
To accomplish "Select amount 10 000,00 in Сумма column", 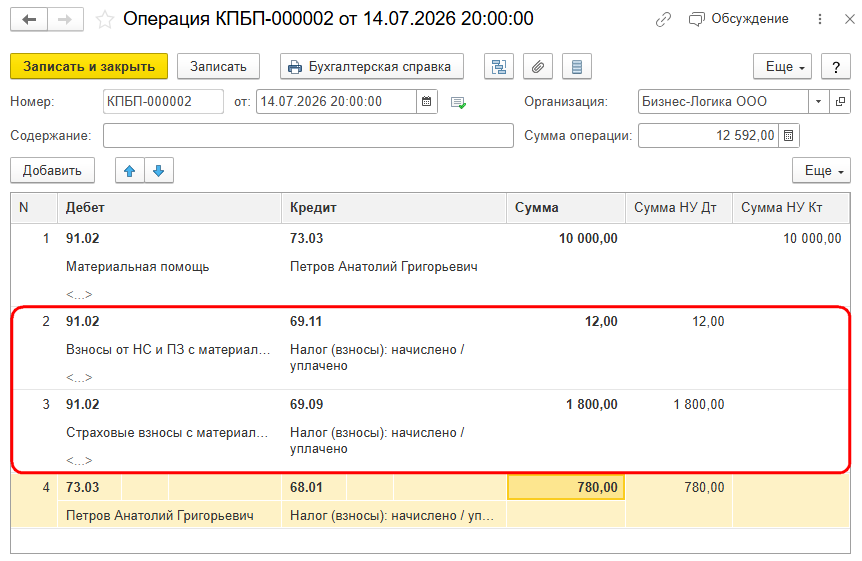I will coord(588,239).
